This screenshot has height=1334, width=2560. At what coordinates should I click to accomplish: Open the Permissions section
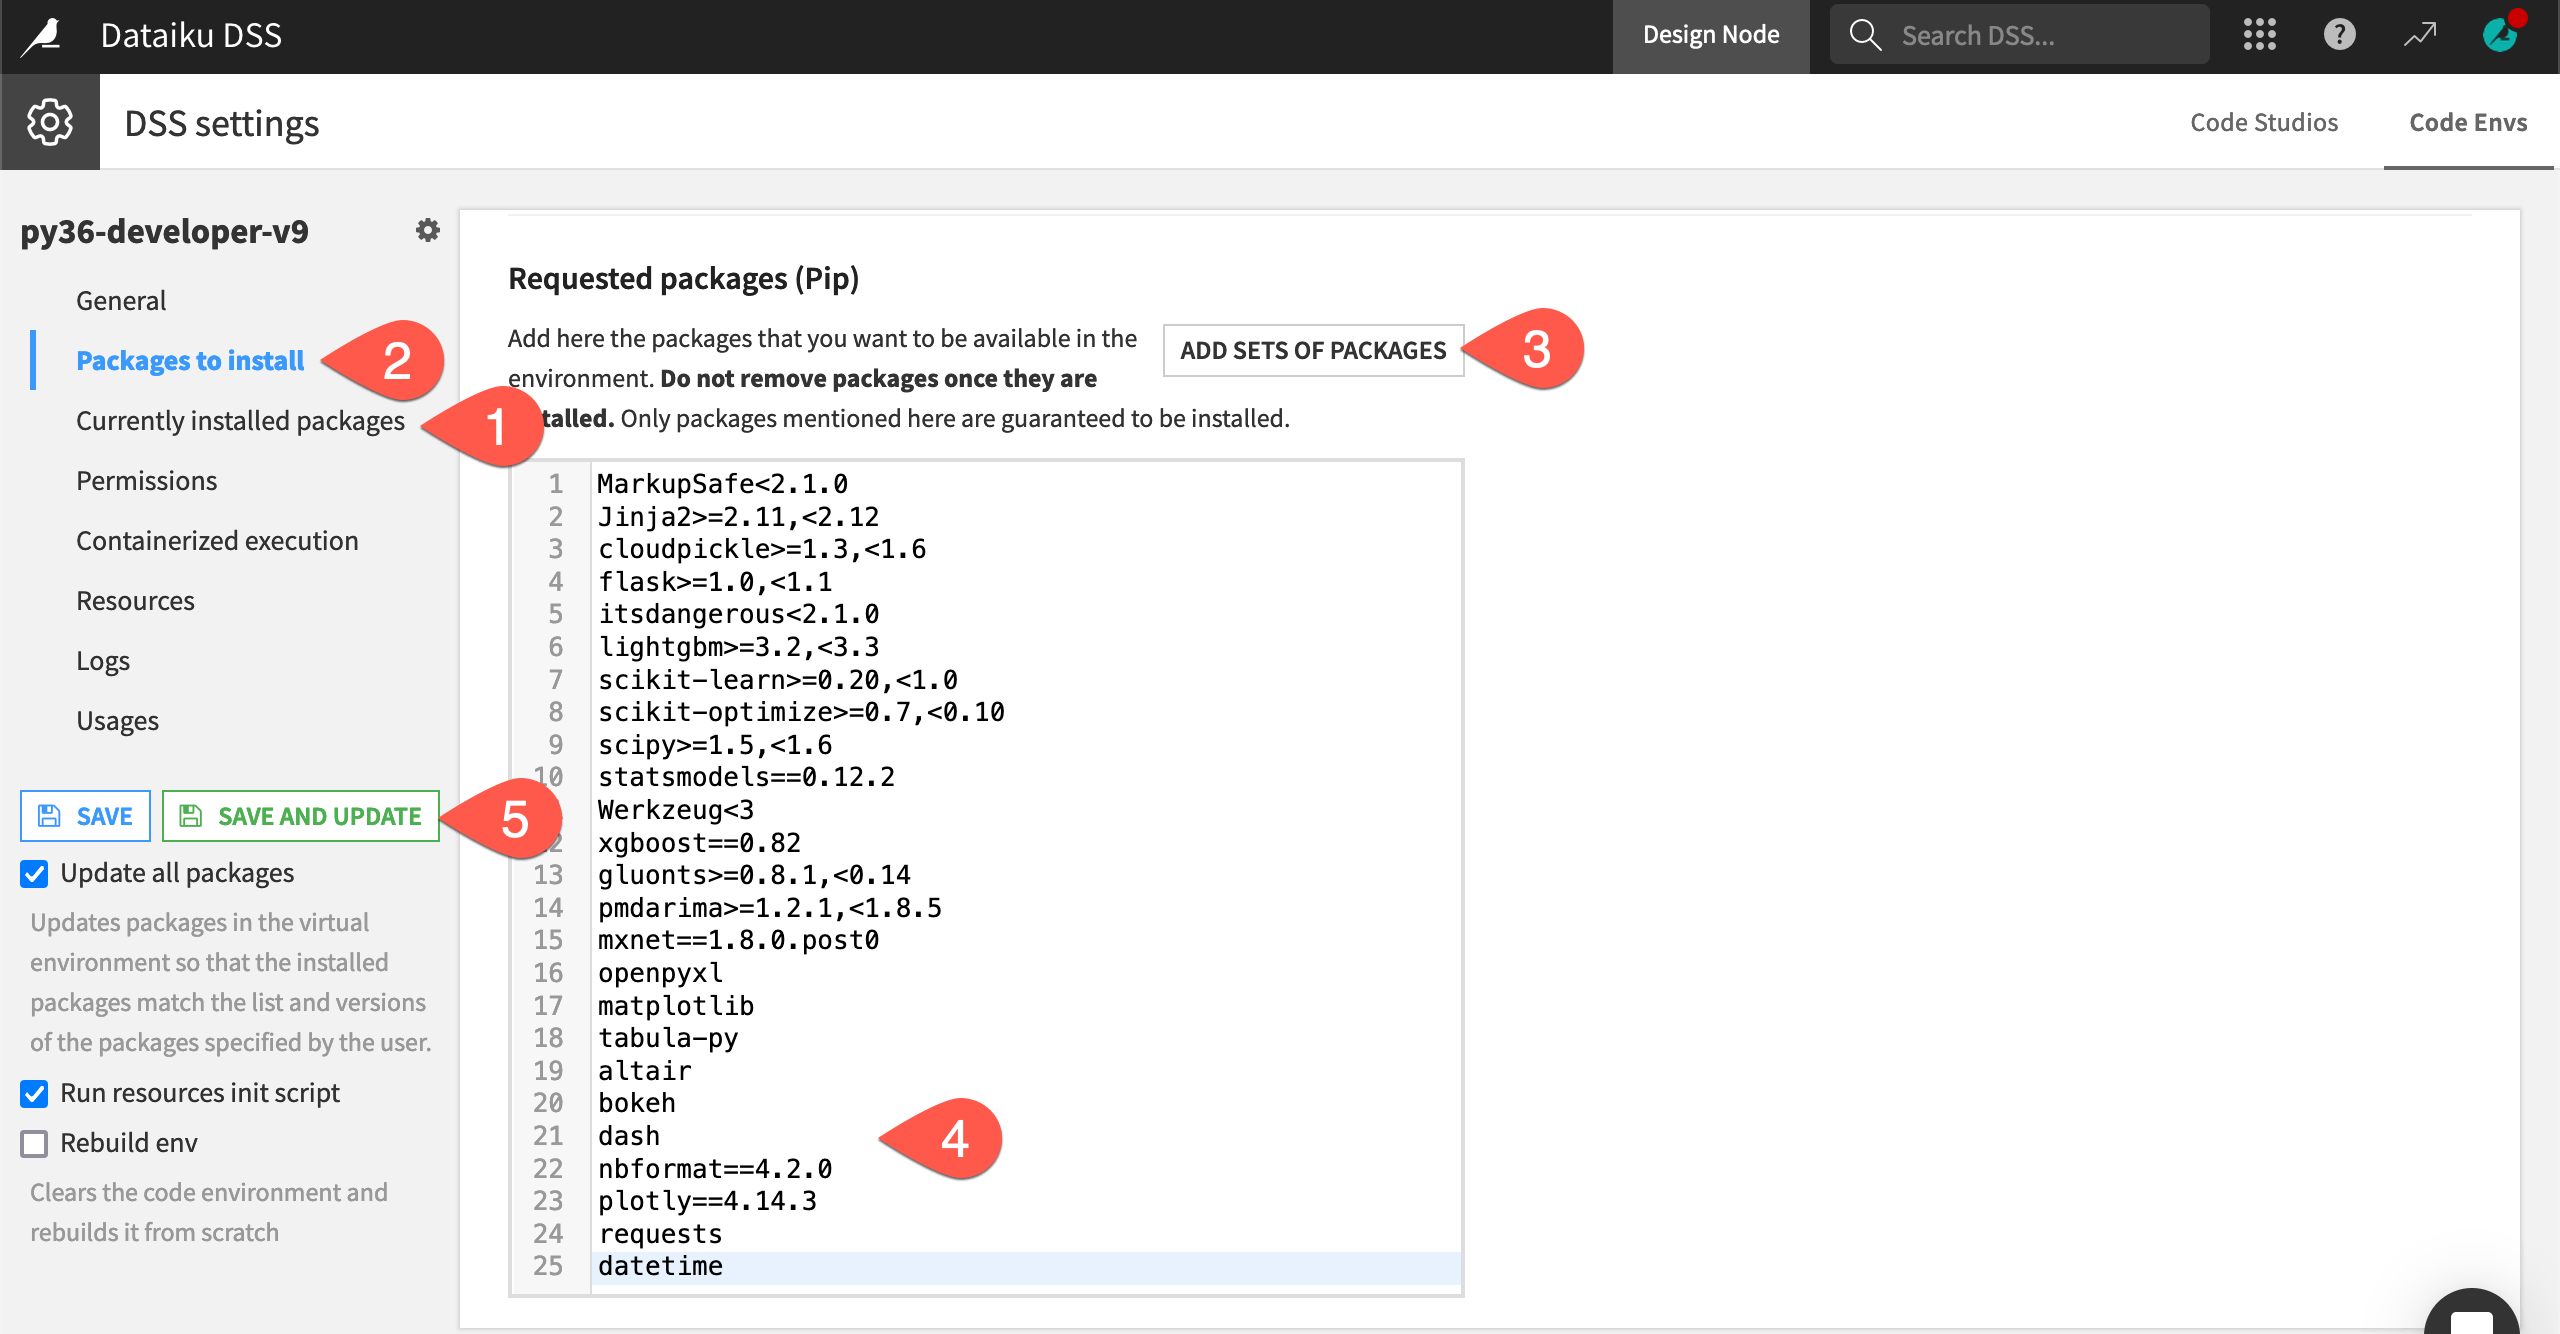point(146,481)
